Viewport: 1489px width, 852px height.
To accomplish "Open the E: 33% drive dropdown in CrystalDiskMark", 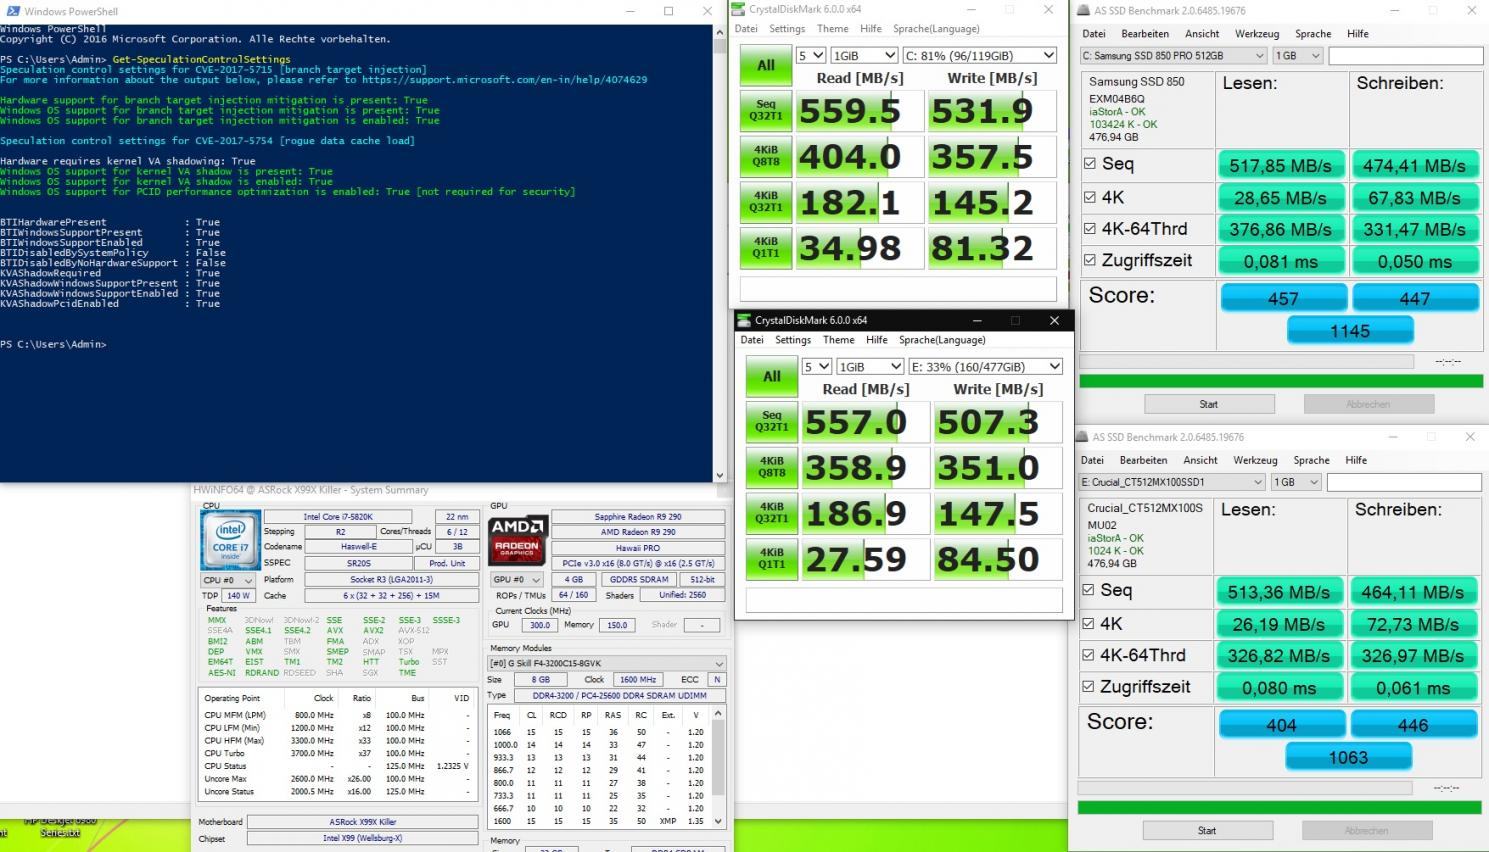I will click(985, 366).
